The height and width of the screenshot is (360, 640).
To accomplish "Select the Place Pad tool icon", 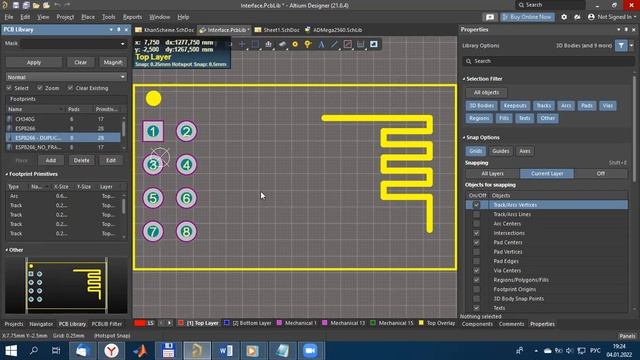I will click(295, 44).
